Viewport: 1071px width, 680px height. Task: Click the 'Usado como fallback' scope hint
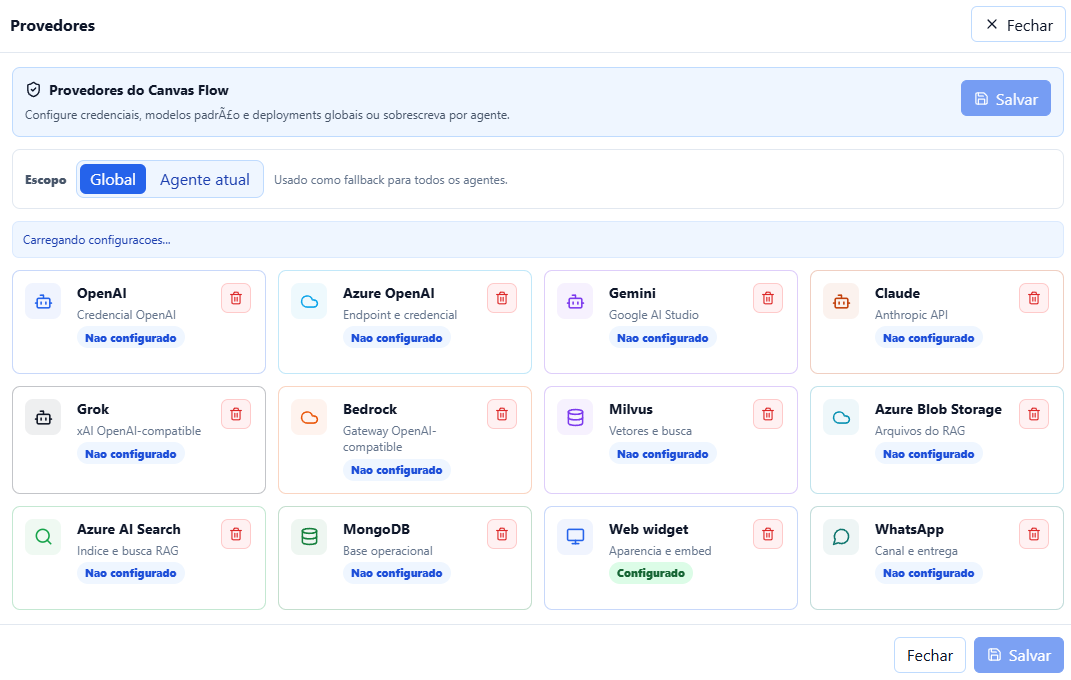pos(391,180)
